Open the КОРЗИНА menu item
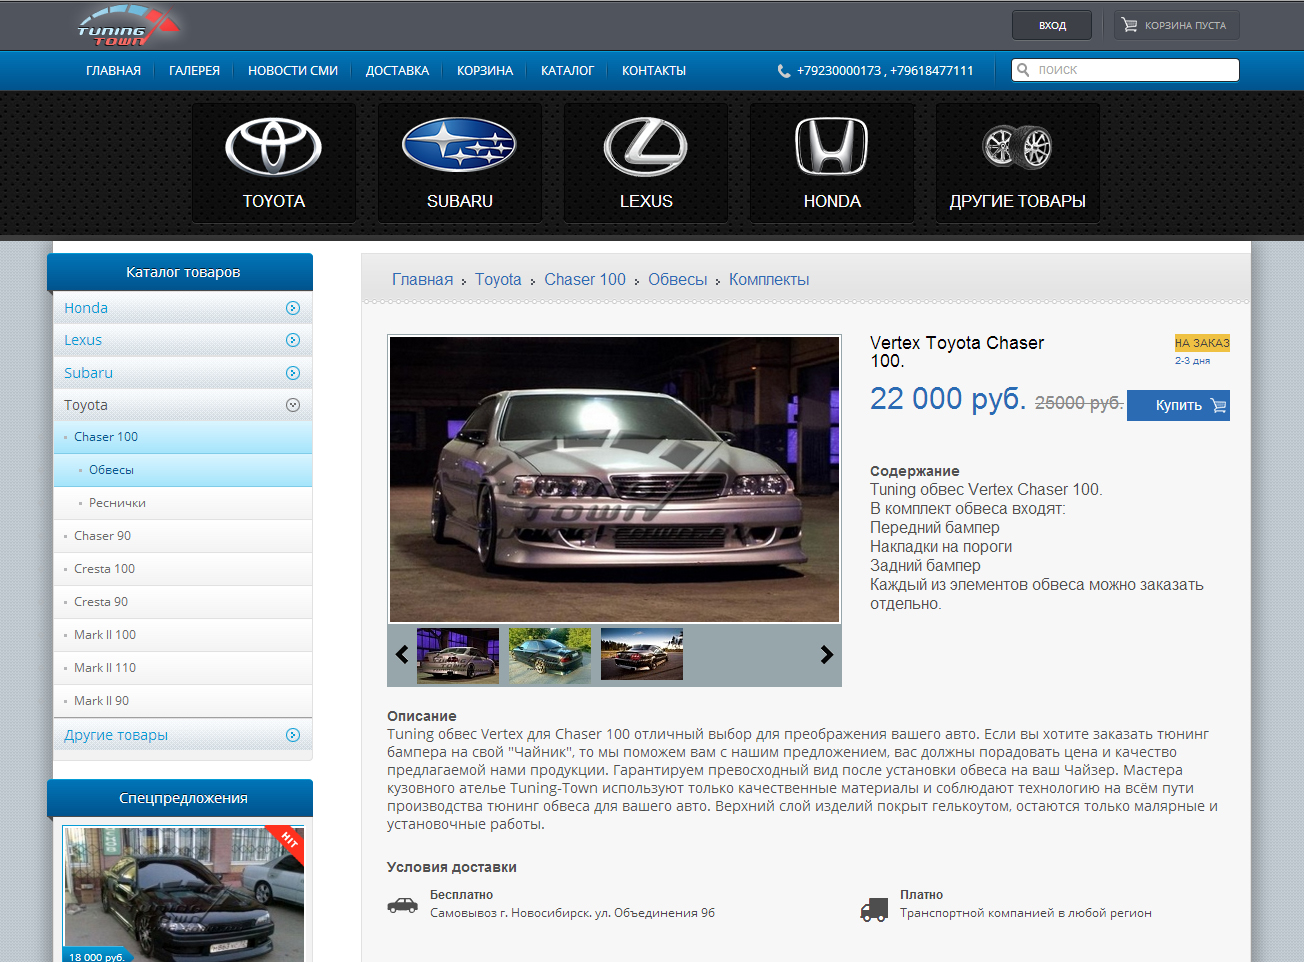Image resolution: width=1304 pixels, height=962 pixels. (485, 71)
